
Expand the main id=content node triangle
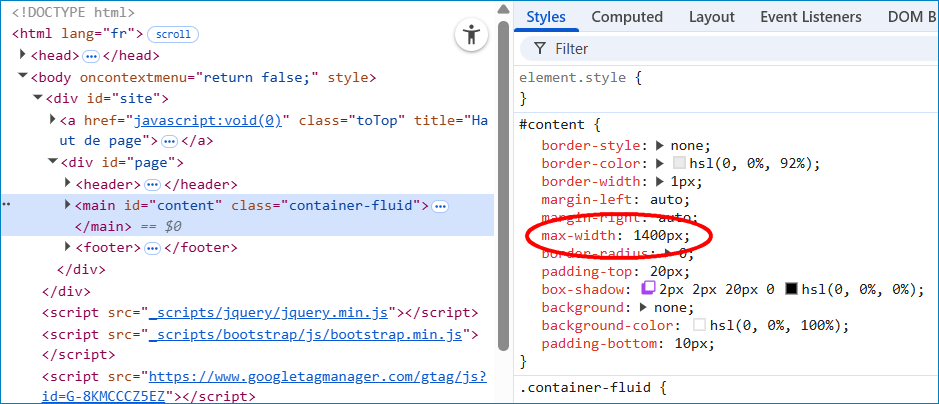(x=68, y=205)
